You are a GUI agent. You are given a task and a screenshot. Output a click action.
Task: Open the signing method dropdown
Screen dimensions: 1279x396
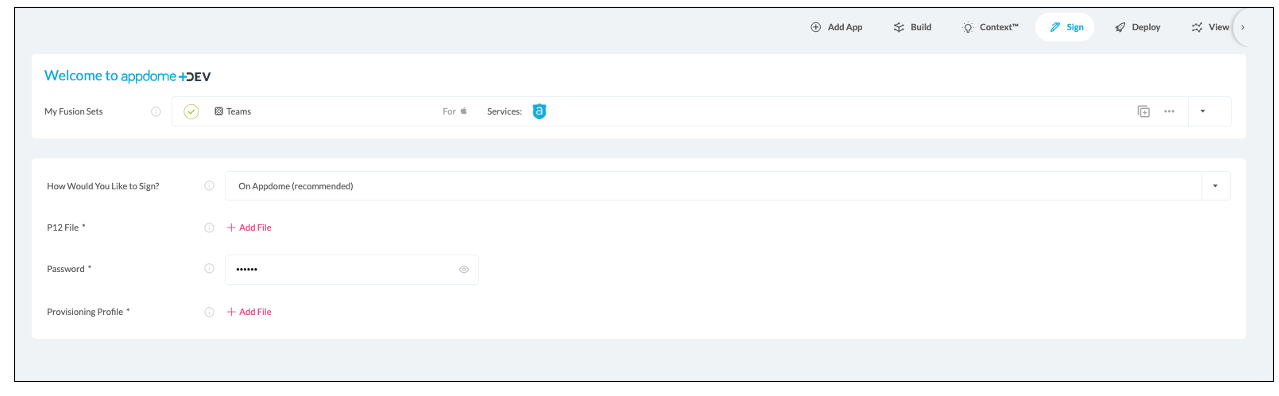728,186
